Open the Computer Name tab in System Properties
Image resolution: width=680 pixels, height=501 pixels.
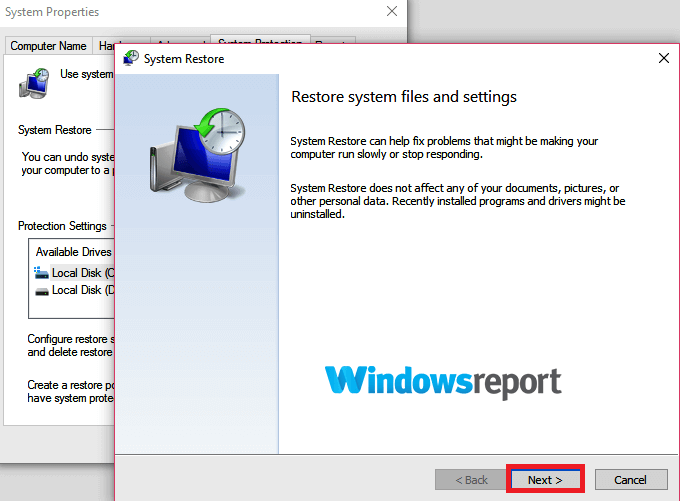click(x=48, y=46)
